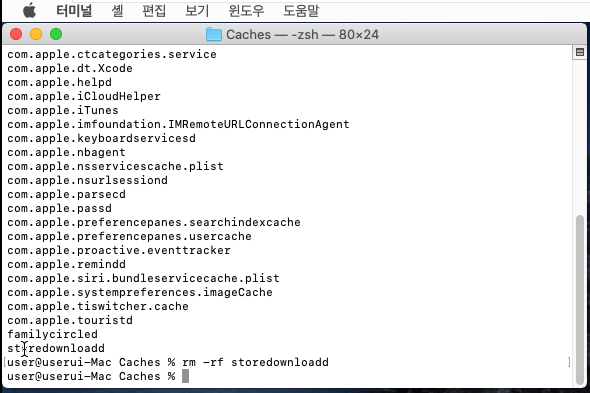Viewport: 590px width, 393px height.
Task: Click the cursor at the last prompt
Action: (185, 376)
